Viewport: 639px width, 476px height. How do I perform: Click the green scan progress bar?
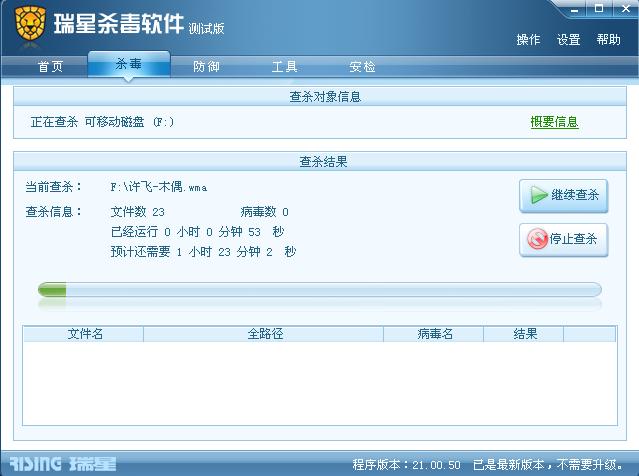320,290
